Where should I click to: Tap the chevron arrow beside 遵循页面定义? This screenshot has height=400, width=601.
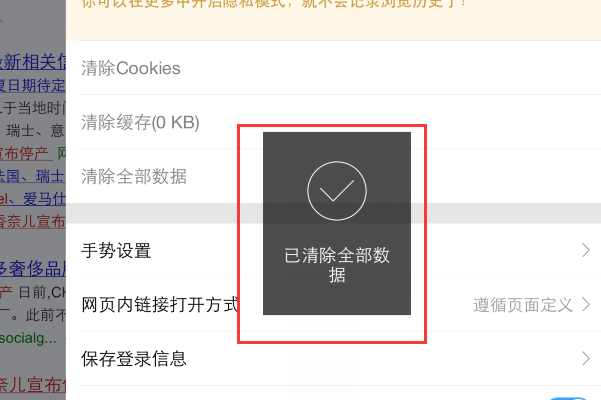click(586, 305)
